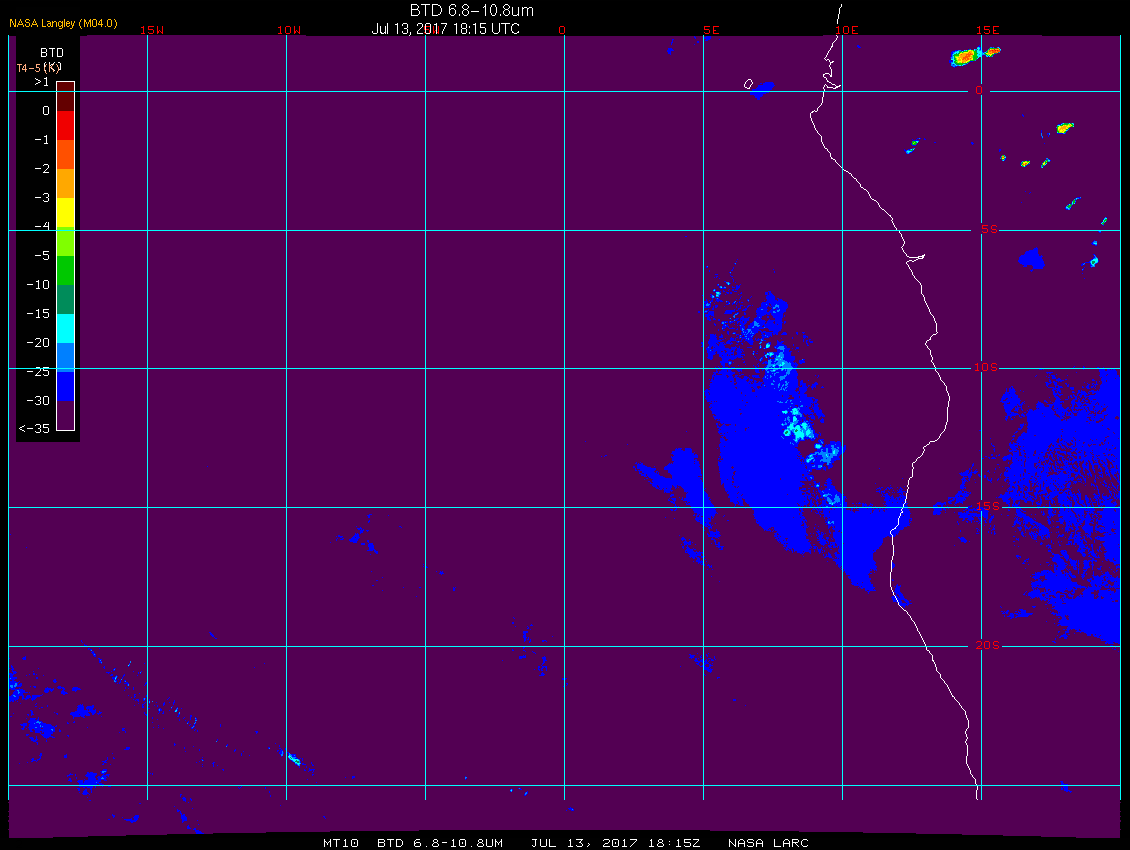Image resolution: width=1130 pixels, height=850 pixels.
Task: Click the 10S latitude label
Action: (986, 368)
